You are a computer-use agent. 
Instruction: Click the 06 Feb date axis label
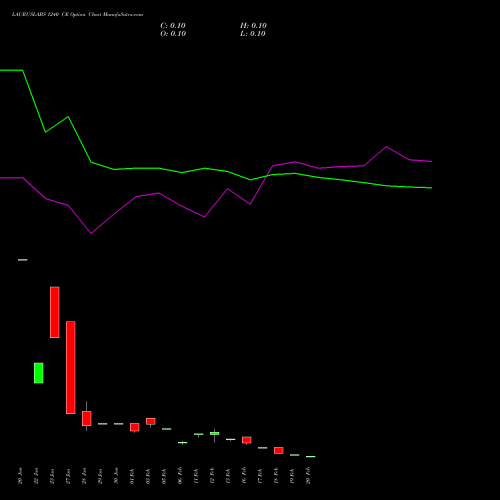[180, 476]
